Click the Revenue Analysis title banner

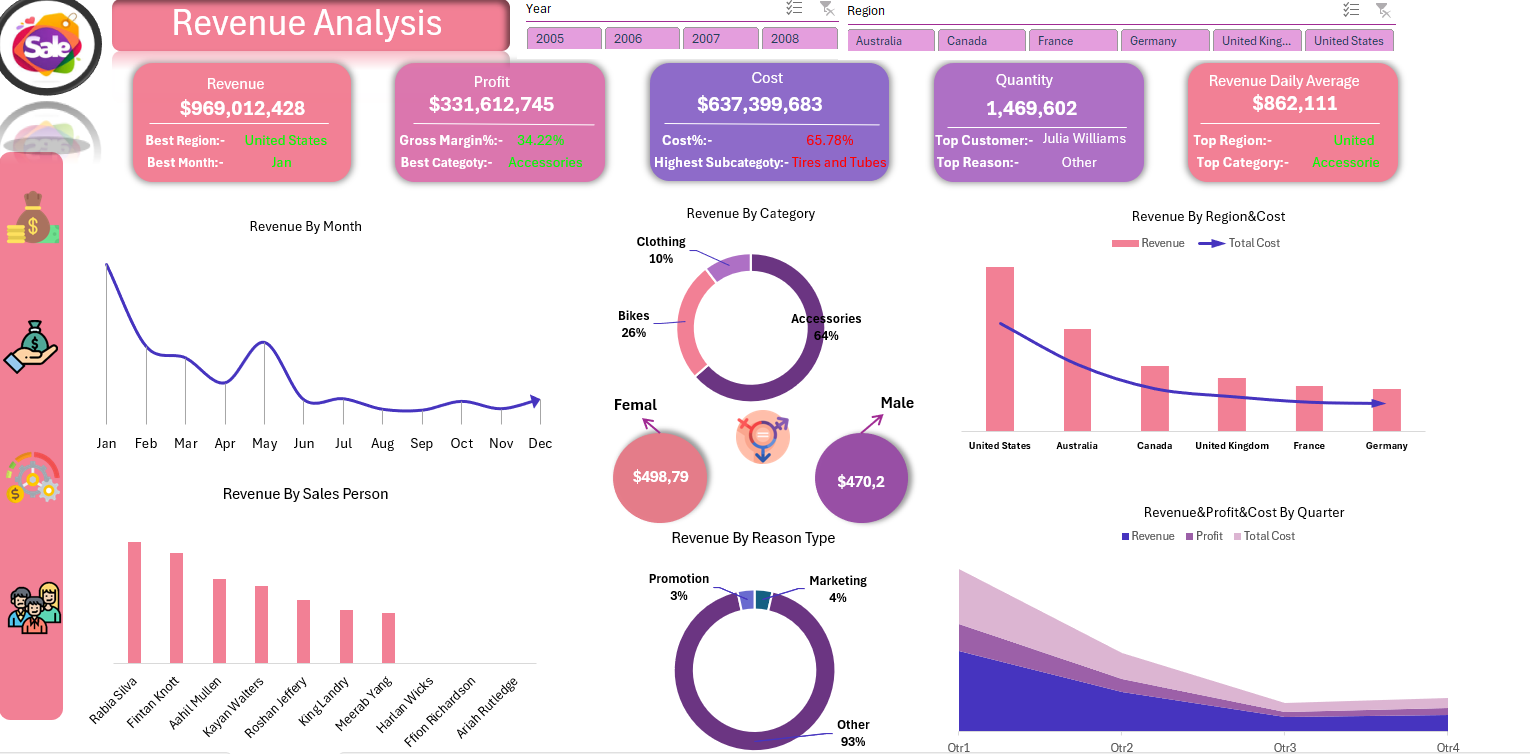[309, 25]
